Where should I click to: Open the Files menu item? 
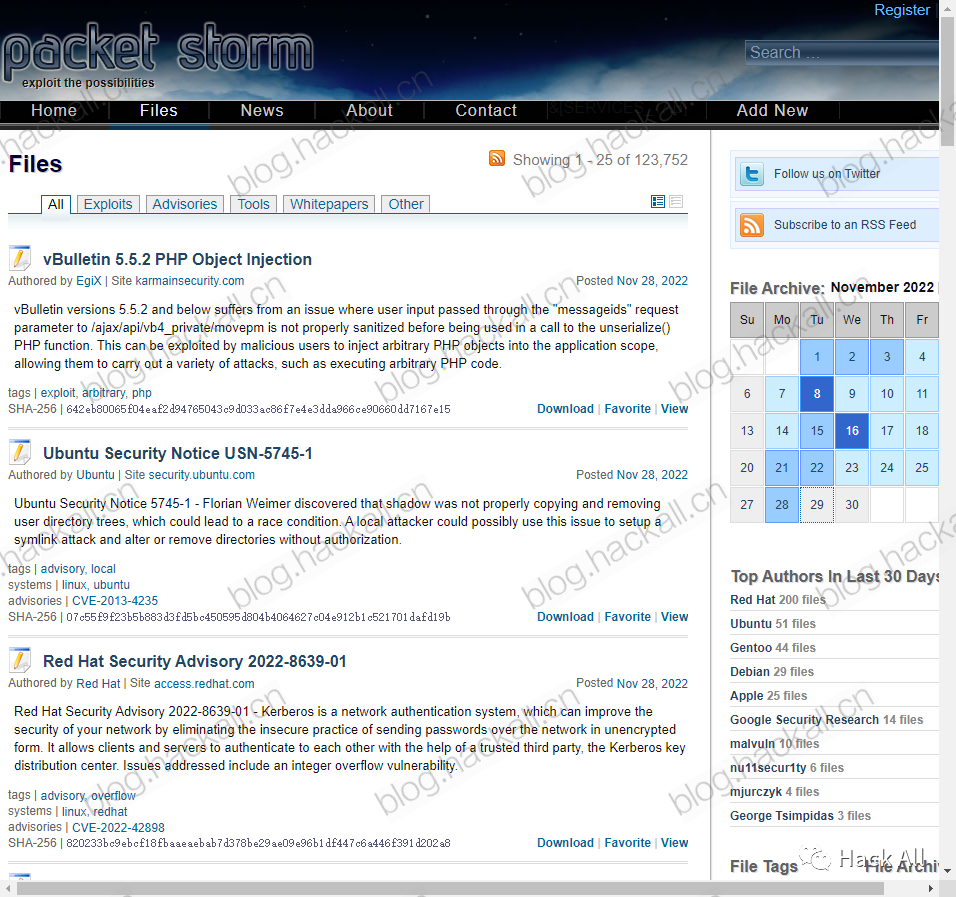click(x=159, y=110)
